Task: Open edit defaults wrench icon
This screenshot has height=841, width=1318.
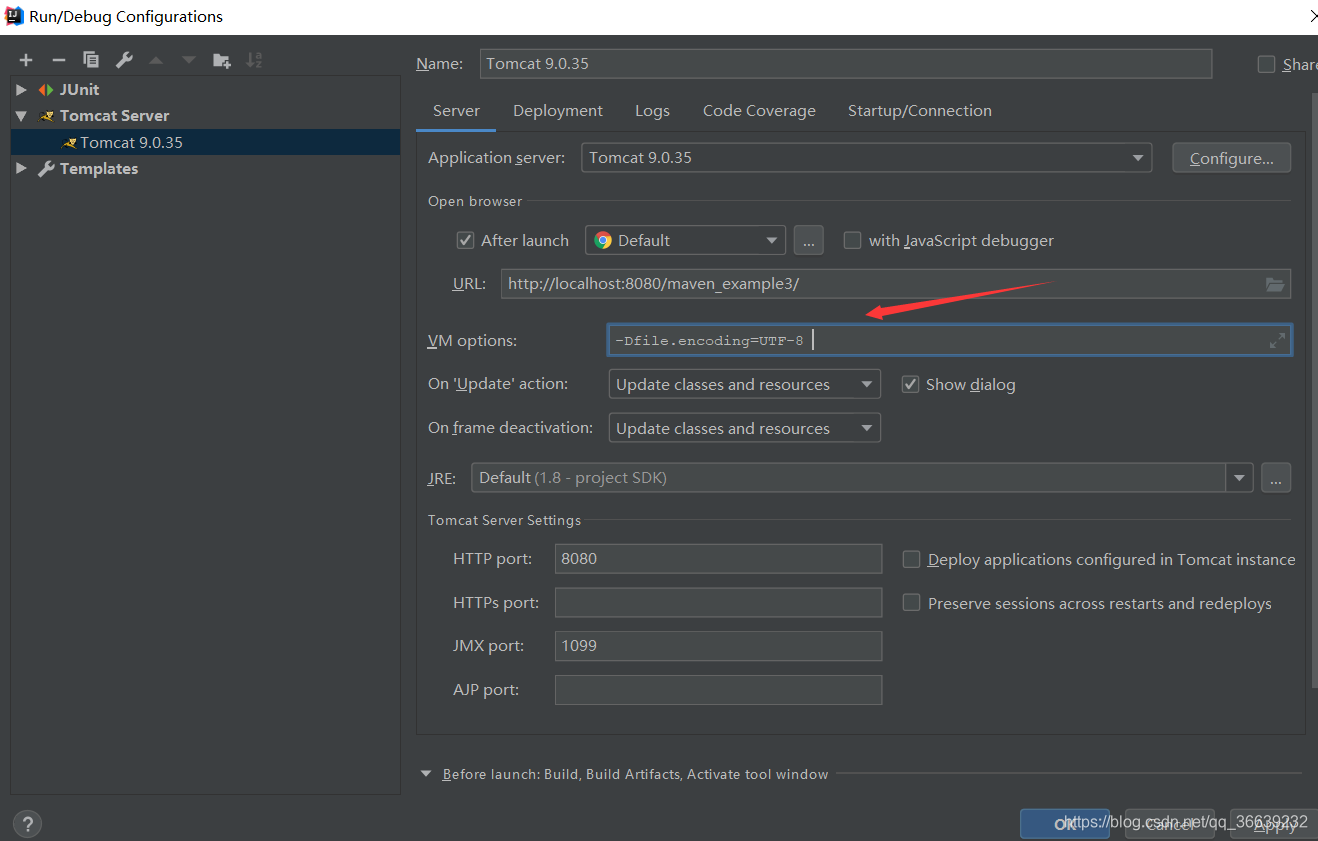Action: (124, 60)
